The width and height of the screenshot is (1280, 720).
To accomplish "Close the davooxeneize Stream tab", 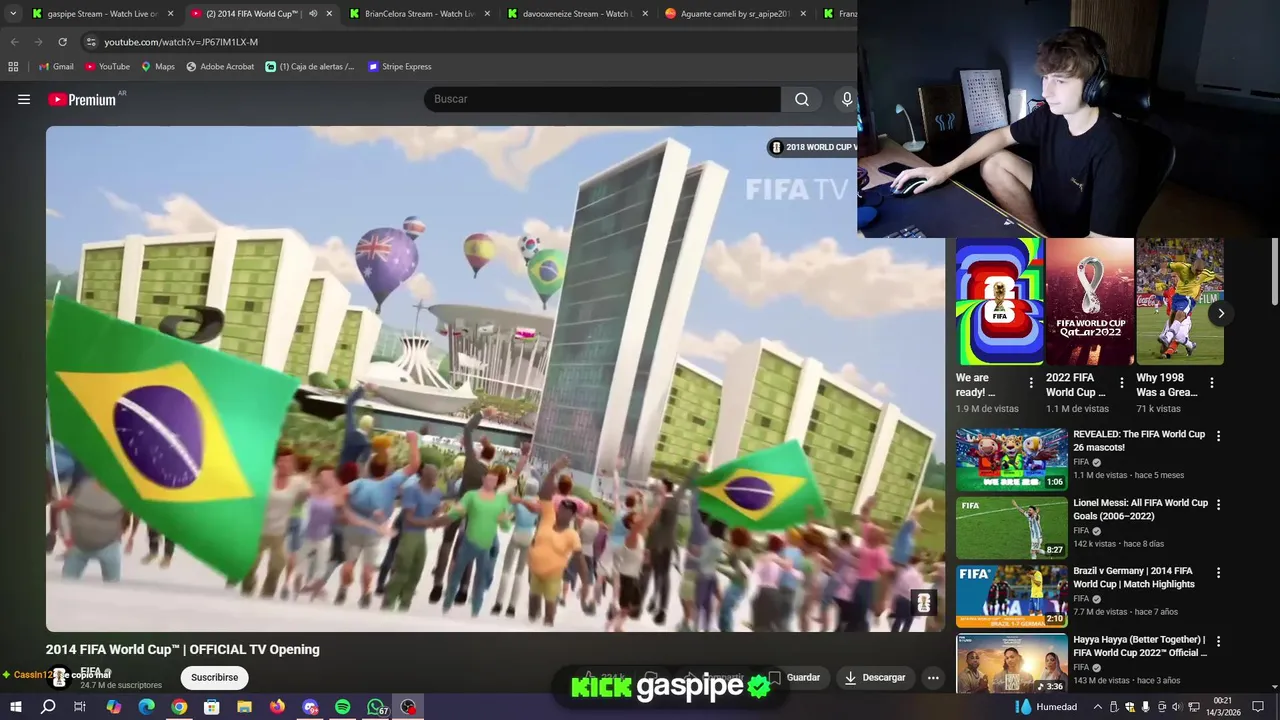I will pos(645,14).
